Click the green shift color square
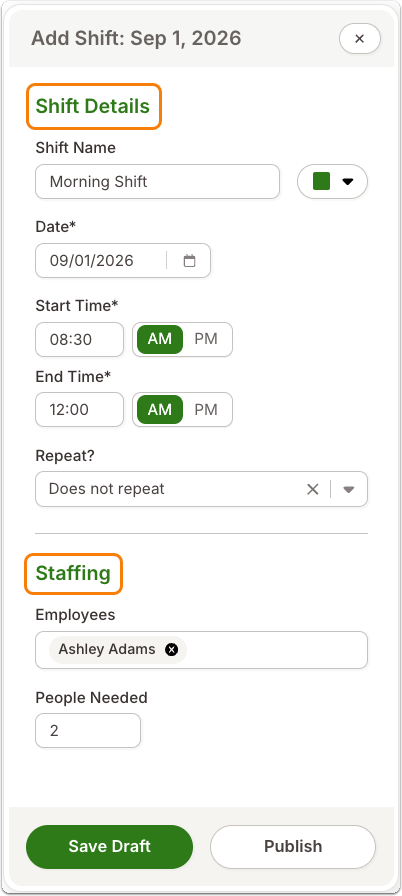Viewport: 402px width, 896px height. point(321,182)
